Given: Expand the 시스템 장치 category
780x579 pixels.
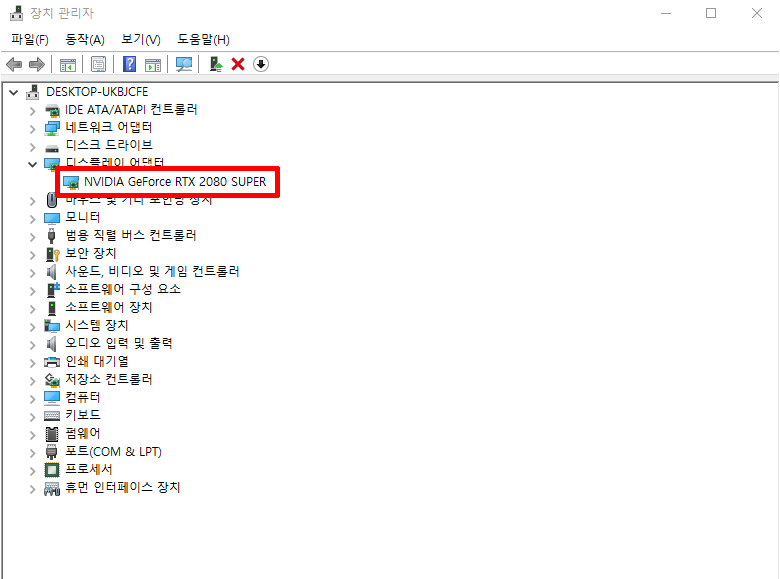Looking at the screenshot, I should click(32, 326).
